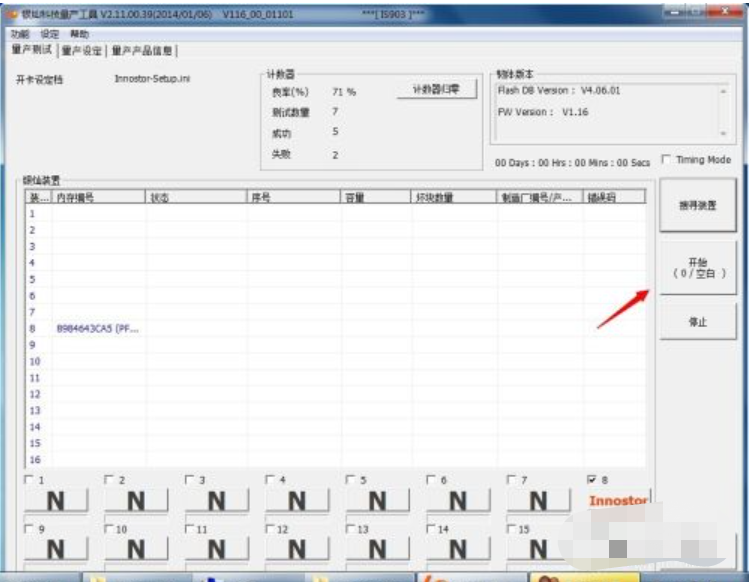Click the Flash DB Version V4.06.01 text
This screenshot has width=749, height=582.
click(558, 91)
